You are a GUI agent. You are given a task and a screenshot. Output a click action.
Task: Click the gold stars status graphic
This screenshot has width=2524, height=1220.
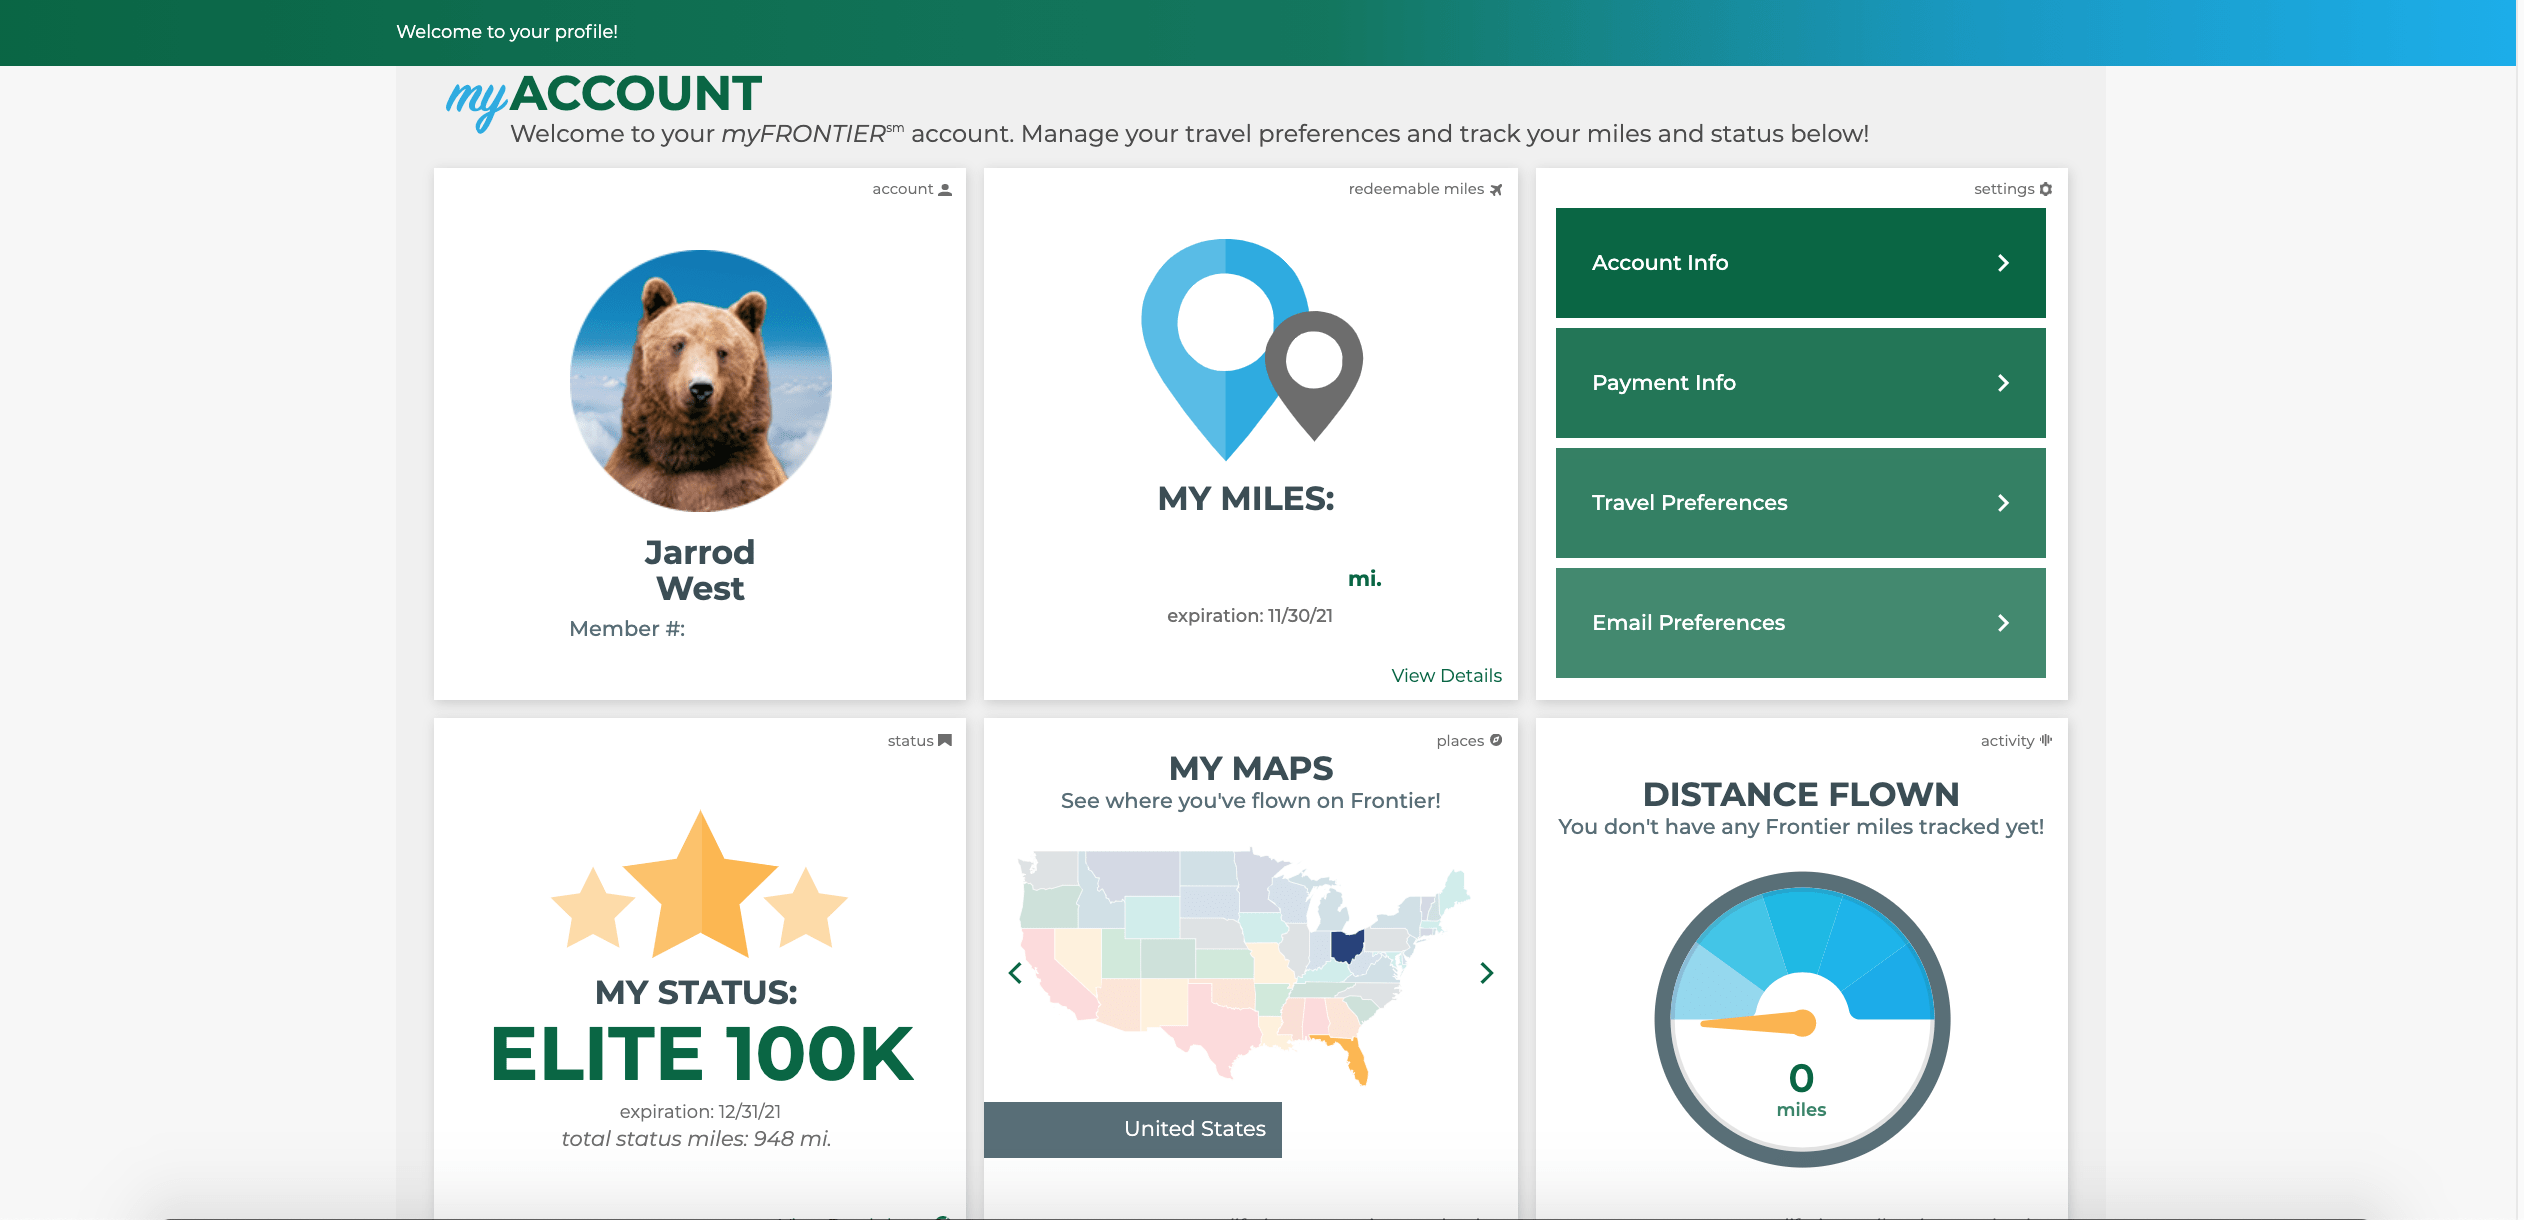coord(700,884)
